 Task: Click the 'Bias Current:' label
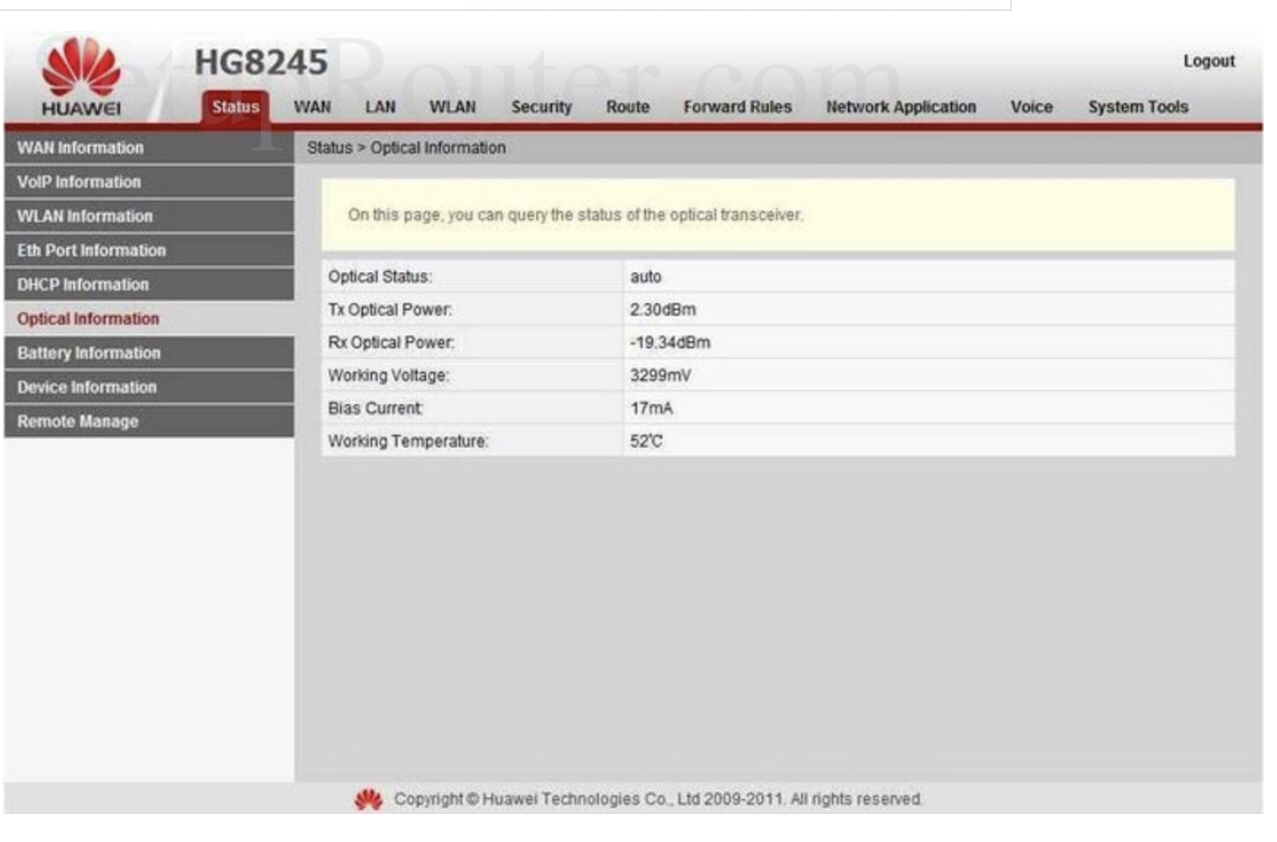[x=375, y=409]
